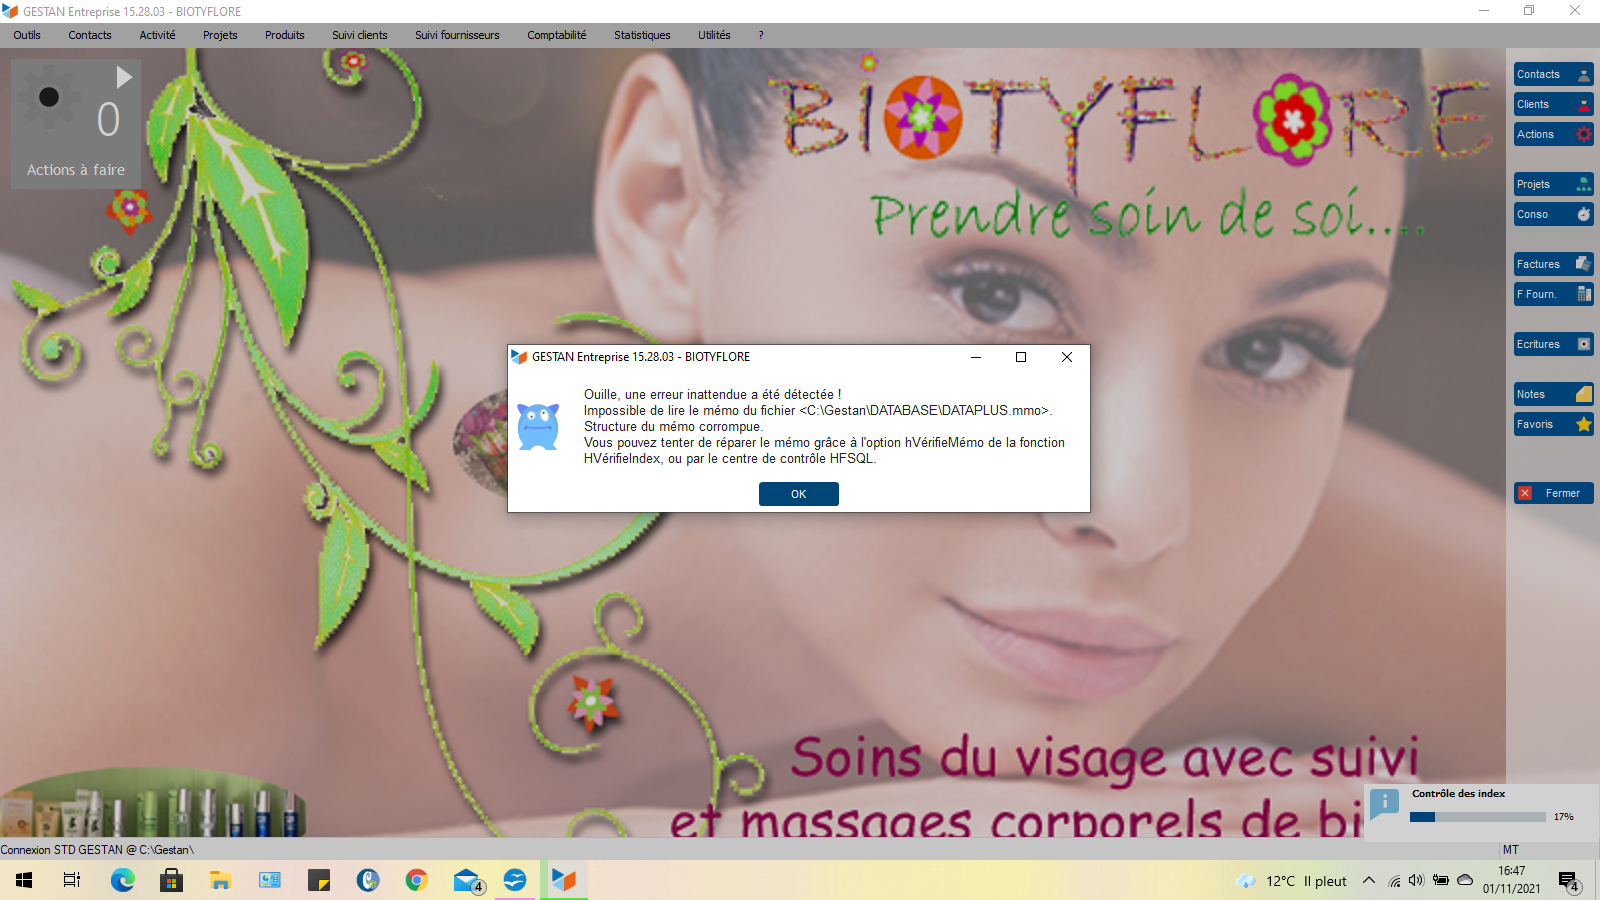Open the Factures sidebar shortcut

click(1553, 265)
